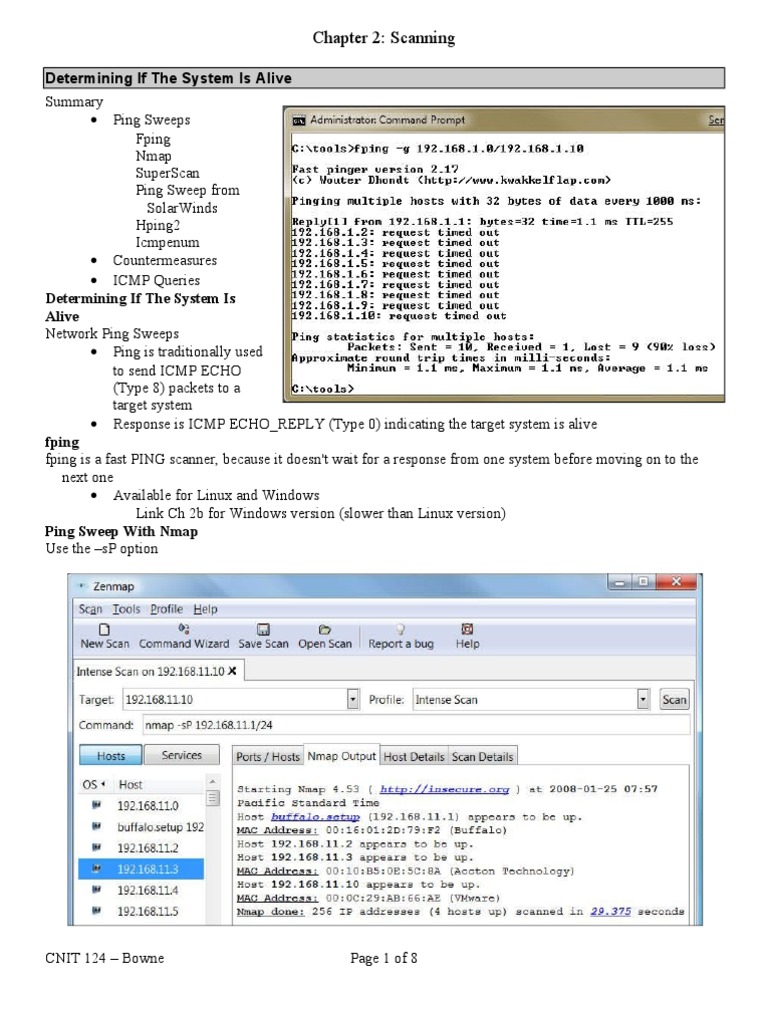Open the Tools menu
Screen dimensions: 768x1024
(126, 609)
